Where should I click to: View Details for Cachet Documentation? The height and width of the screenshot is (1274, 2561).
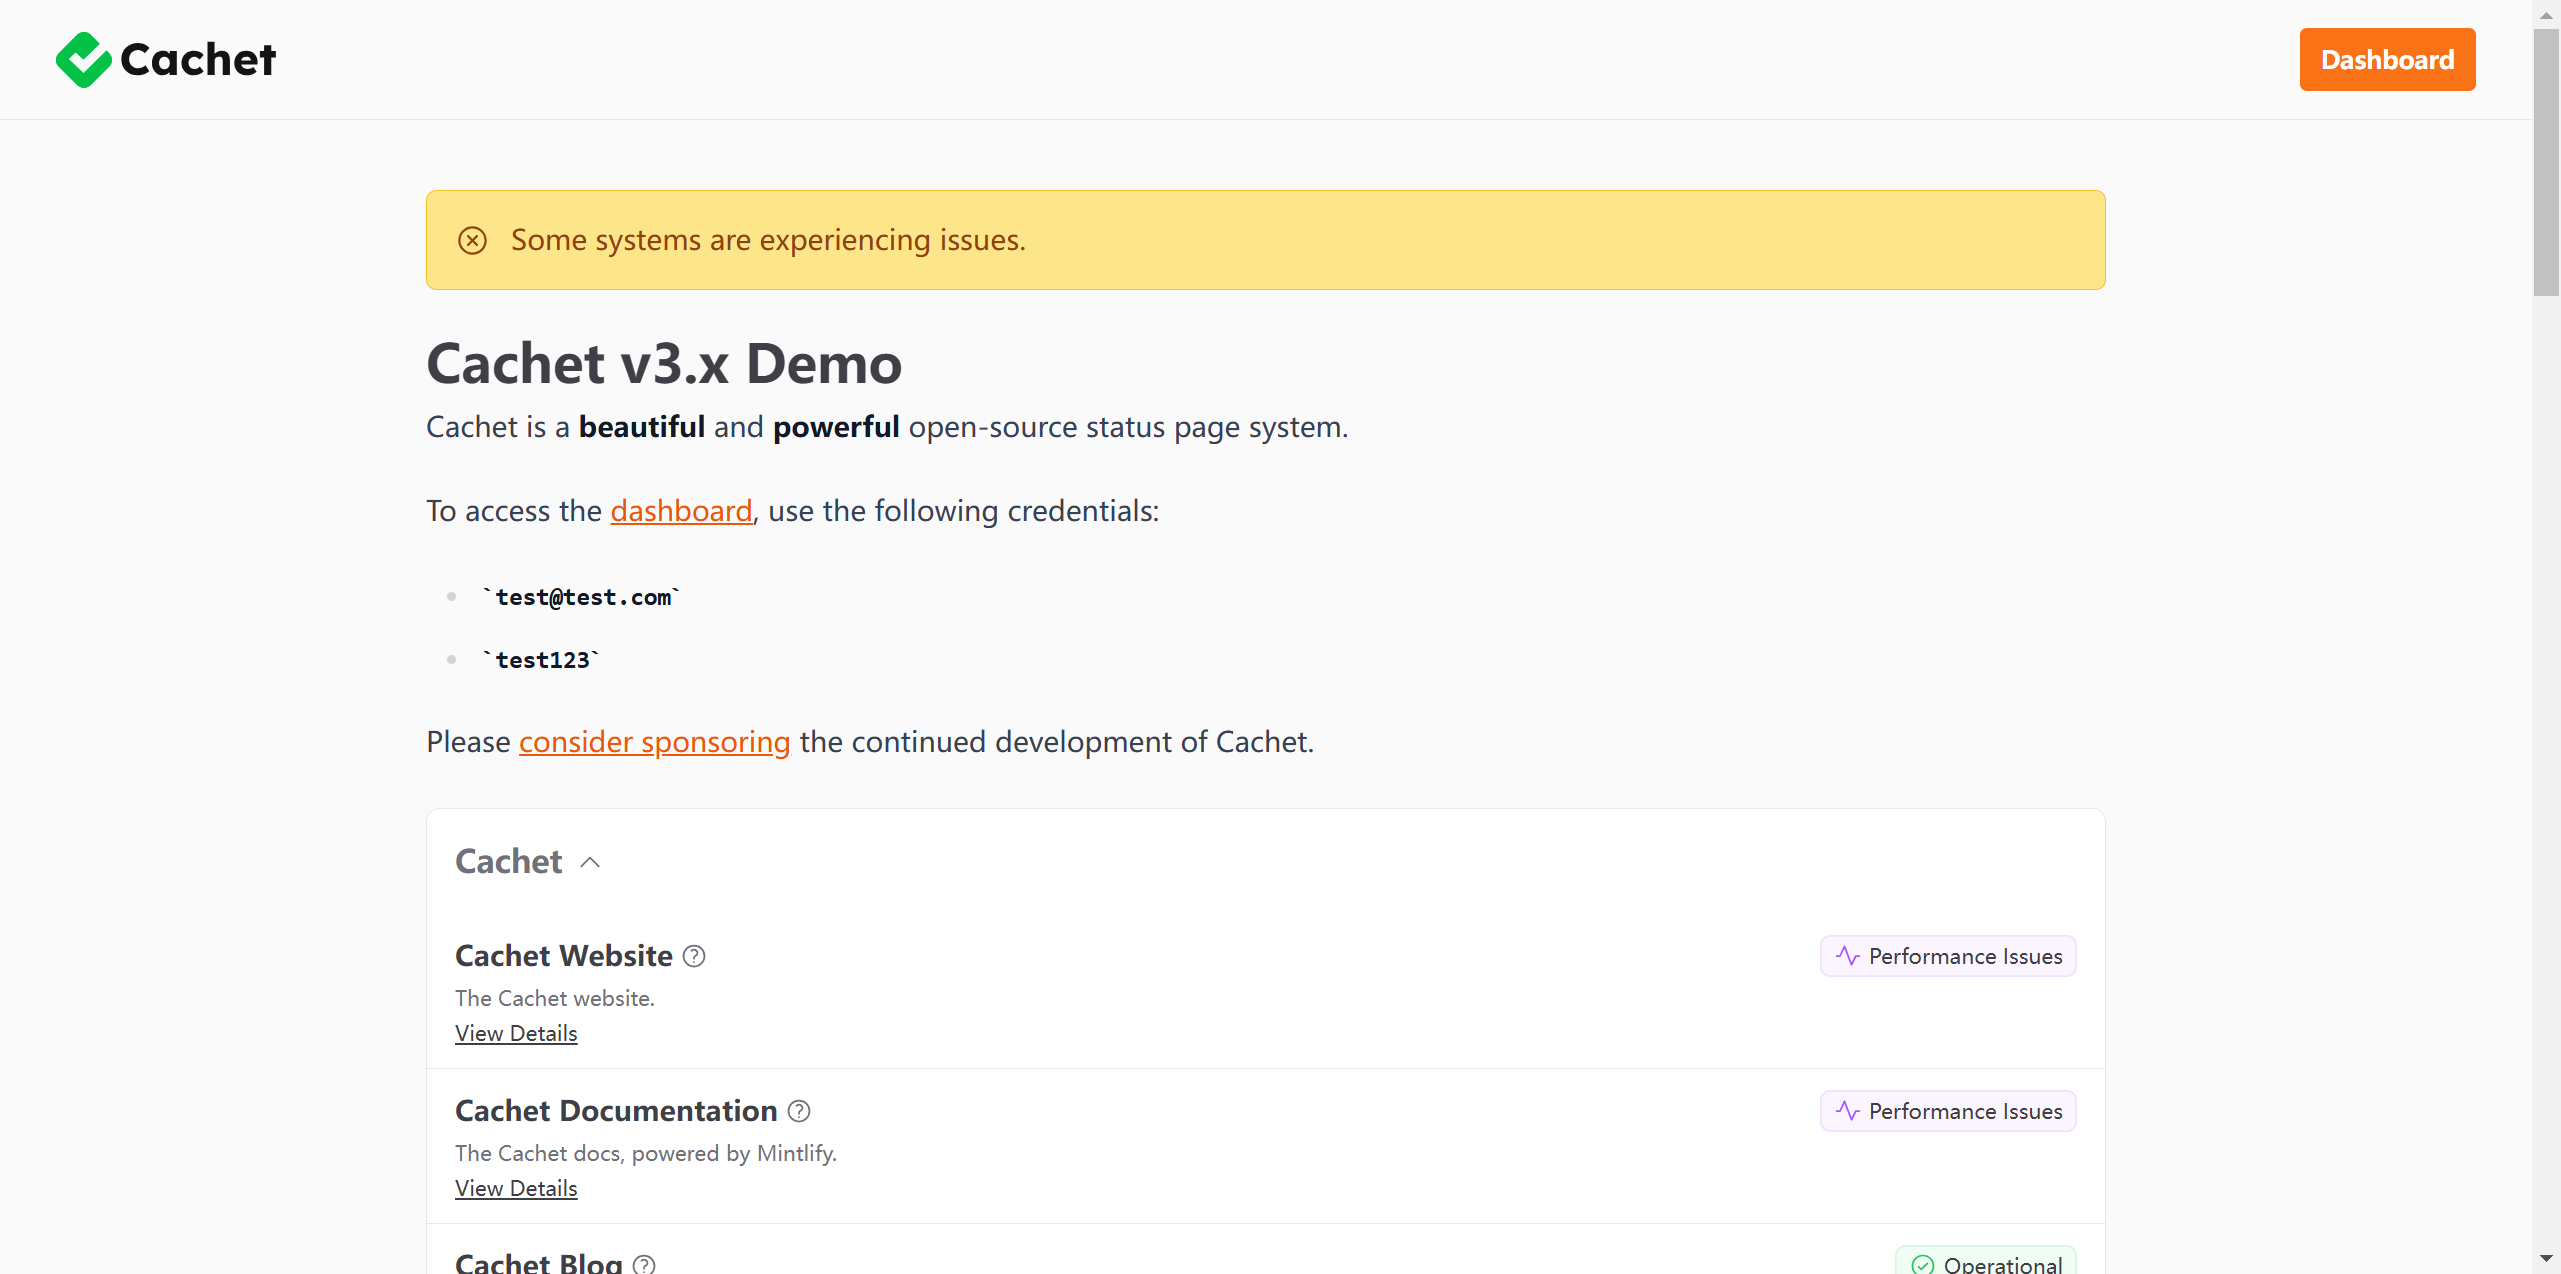pyautogui.click(x=516, y=1188)
